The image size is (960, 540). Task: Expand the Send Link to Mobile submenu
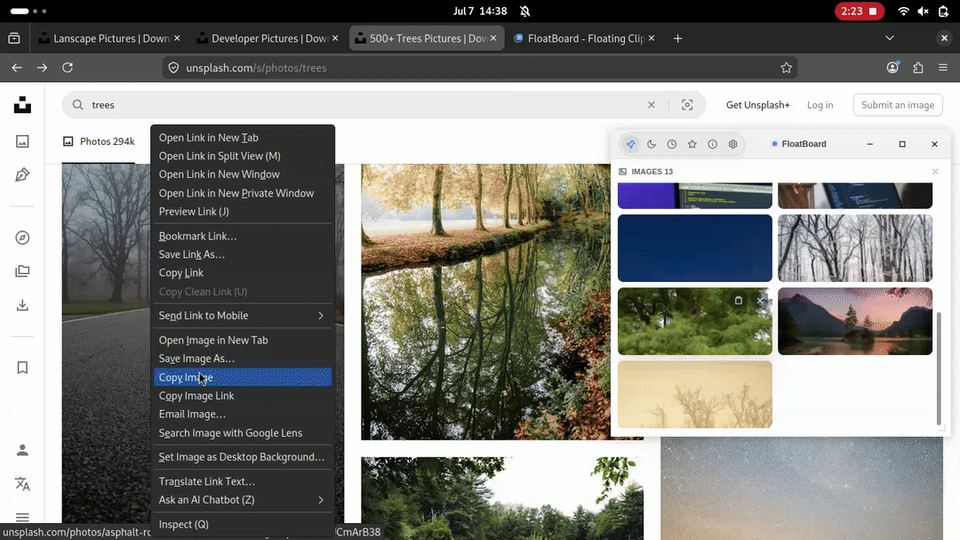tap(242, 315)
